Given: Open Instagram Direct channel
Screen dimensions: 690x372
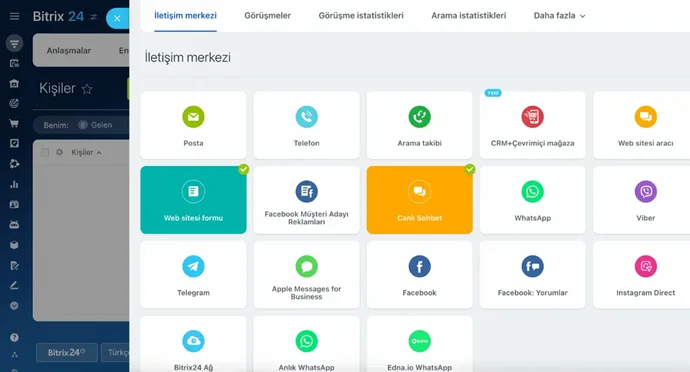Looking at the screenshot, I should coord(645,275).
